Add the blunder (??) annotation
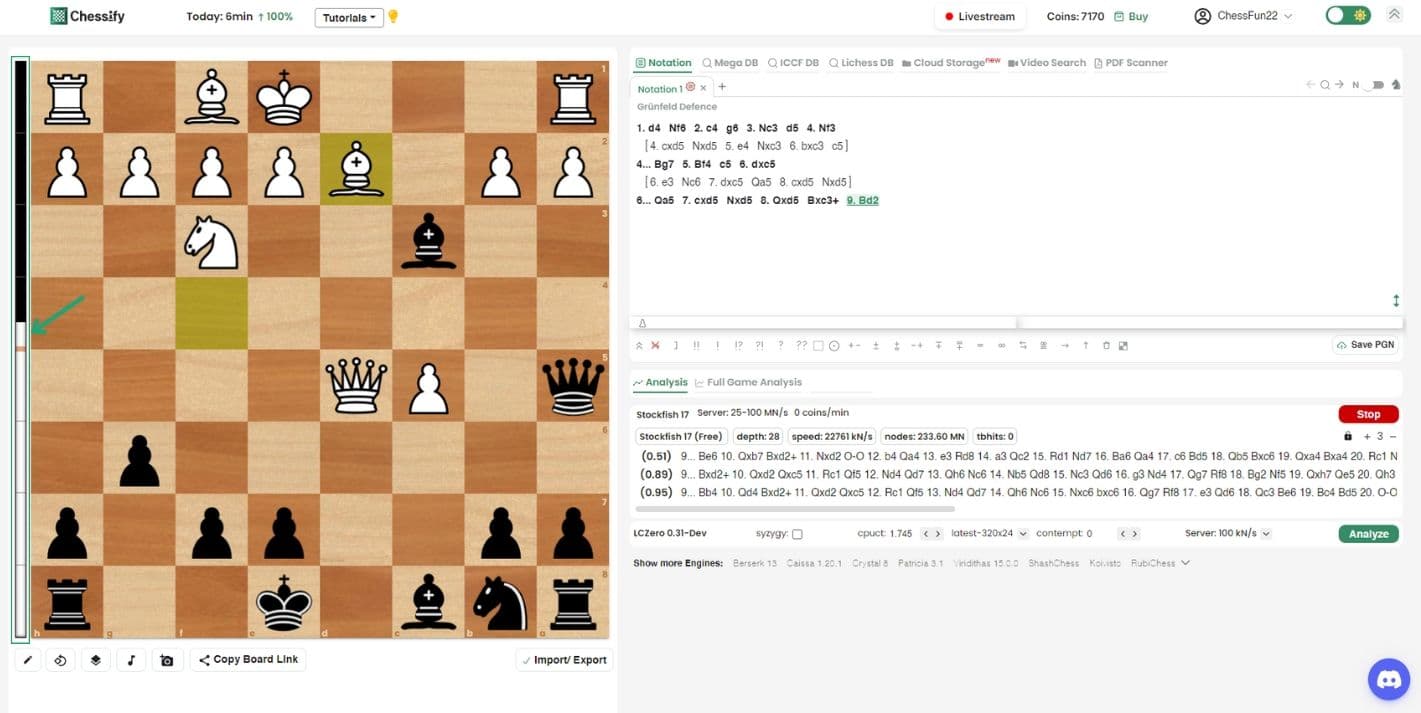Screen dimensions: 1421x713 801,346
